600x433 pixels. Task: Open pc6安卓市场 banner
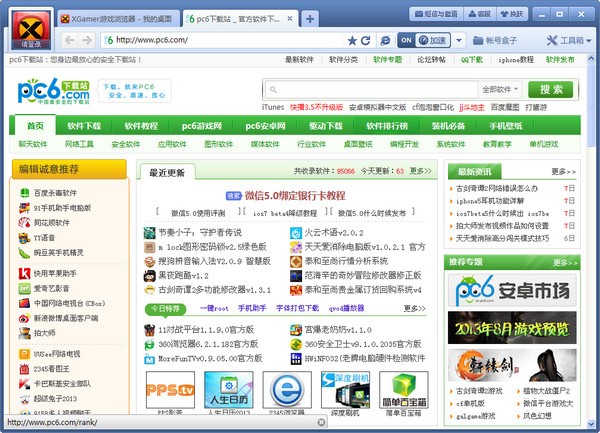point(512,290)
